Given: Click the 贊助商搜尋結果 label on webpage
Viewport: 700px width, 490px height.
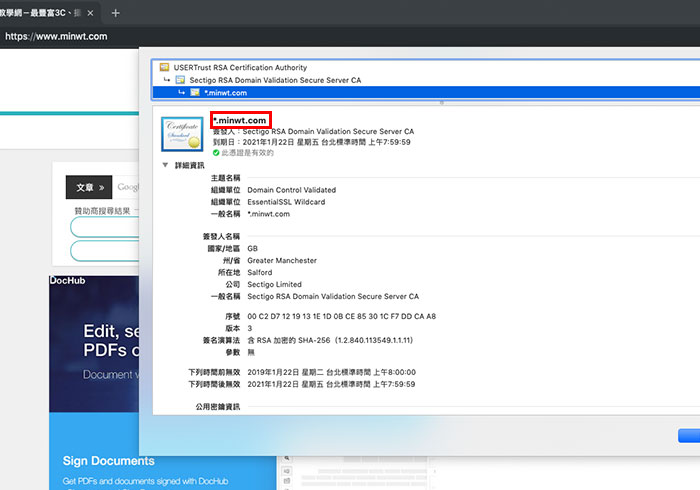Looking at the screenshot, I should (102, 211).
